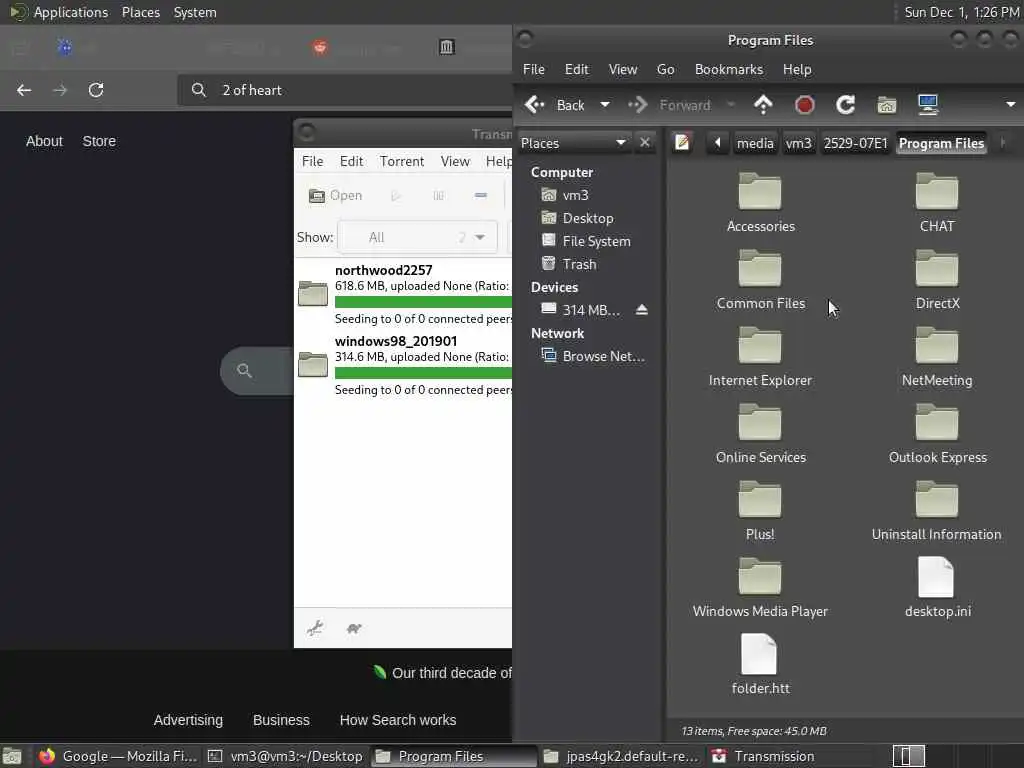Open Help menu in Program Files window

point(797,69)
